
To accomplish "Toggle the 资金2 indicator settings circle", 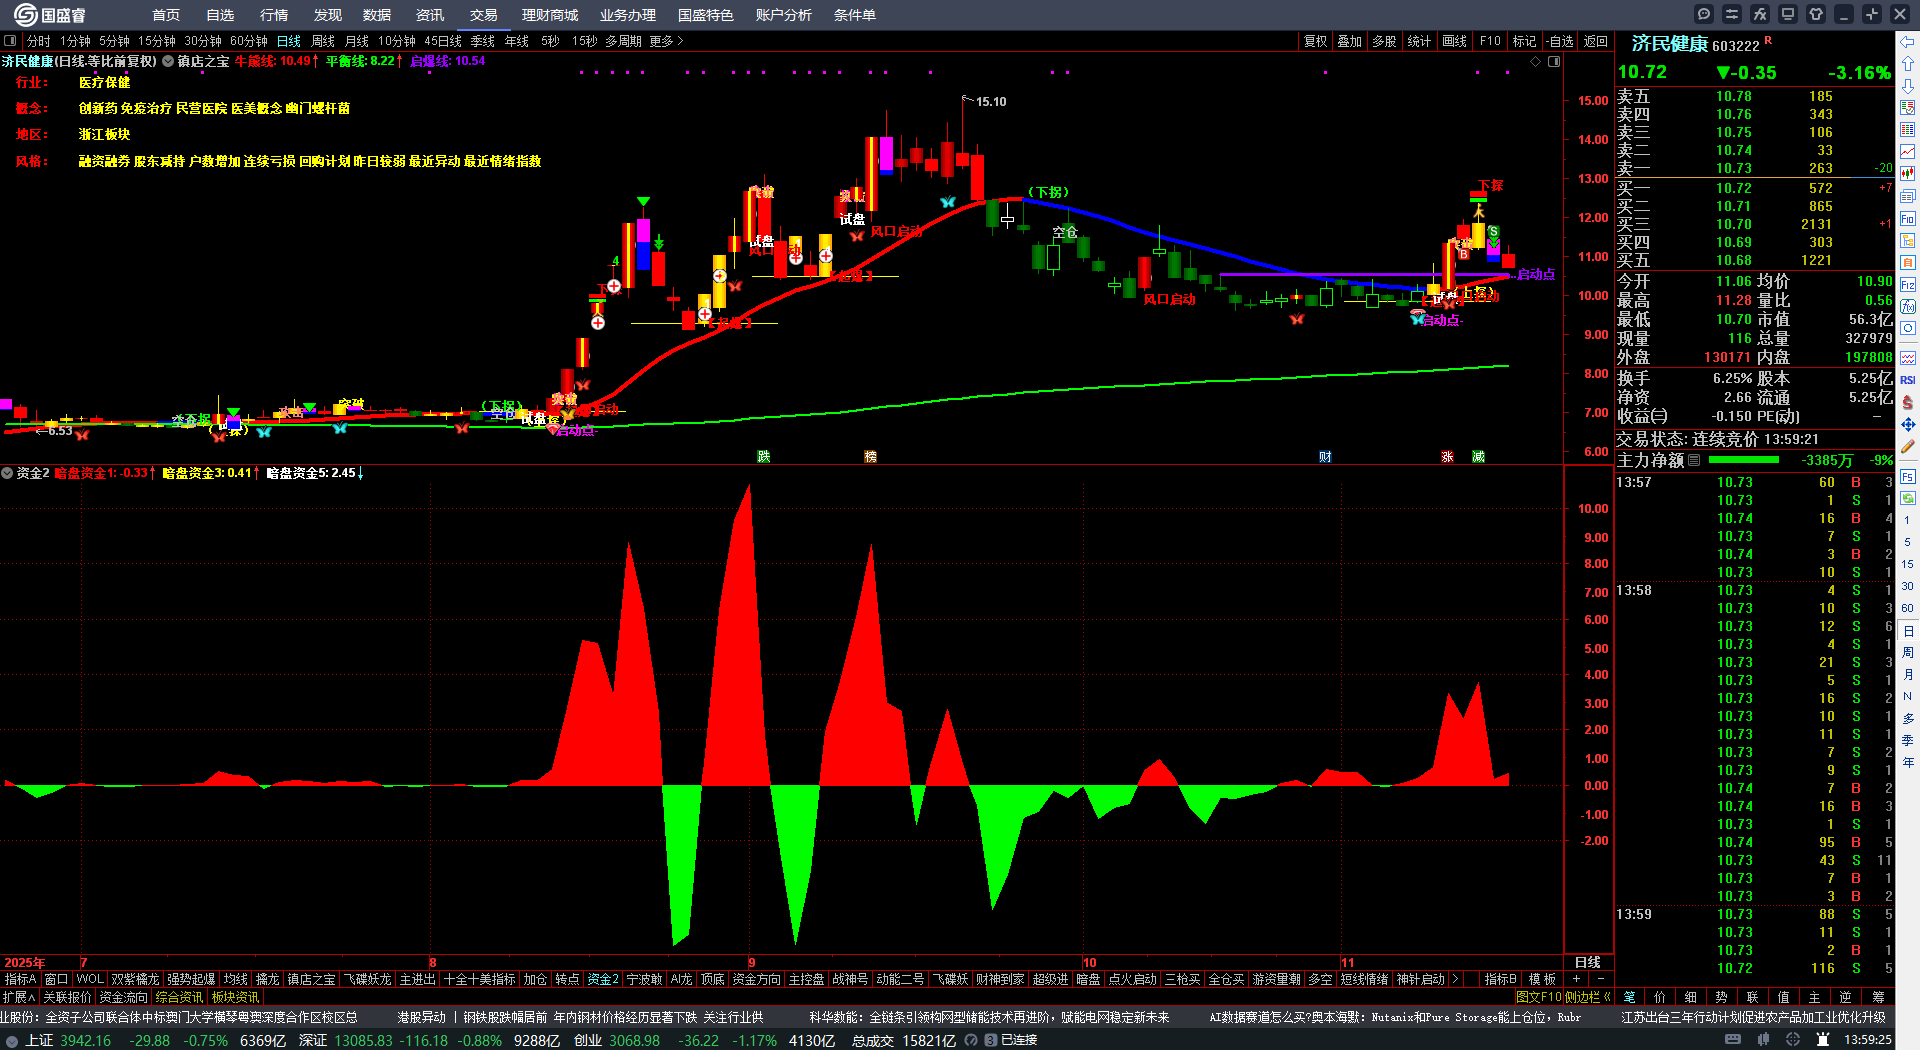I will [7, 473].
